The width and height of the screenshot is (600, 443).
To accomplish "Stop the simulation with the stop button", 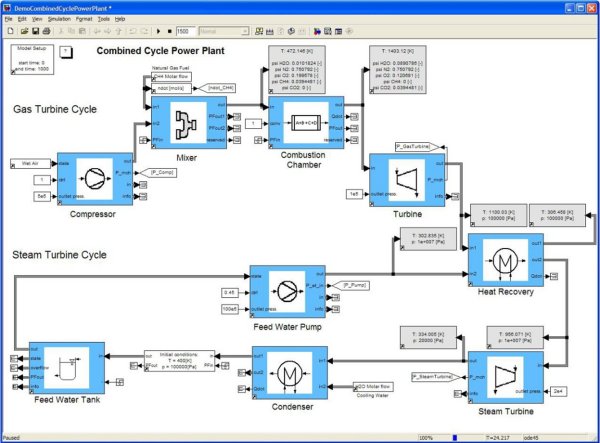I will tap(170, 31).
